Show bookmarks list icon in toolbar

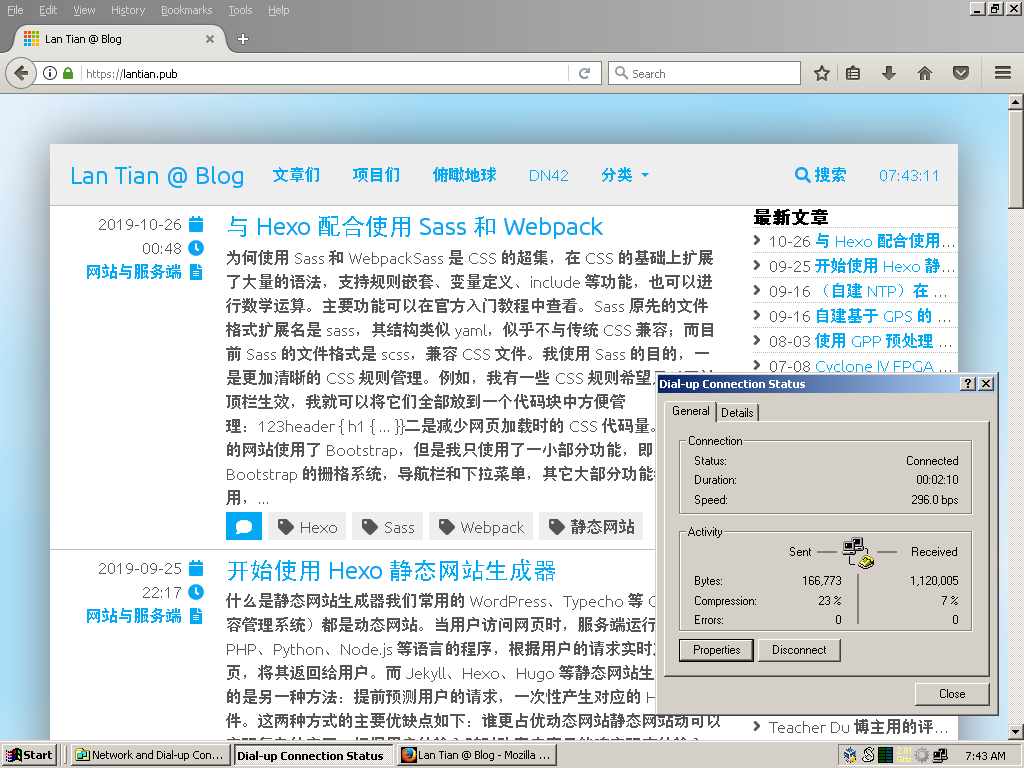pos(853,73)
